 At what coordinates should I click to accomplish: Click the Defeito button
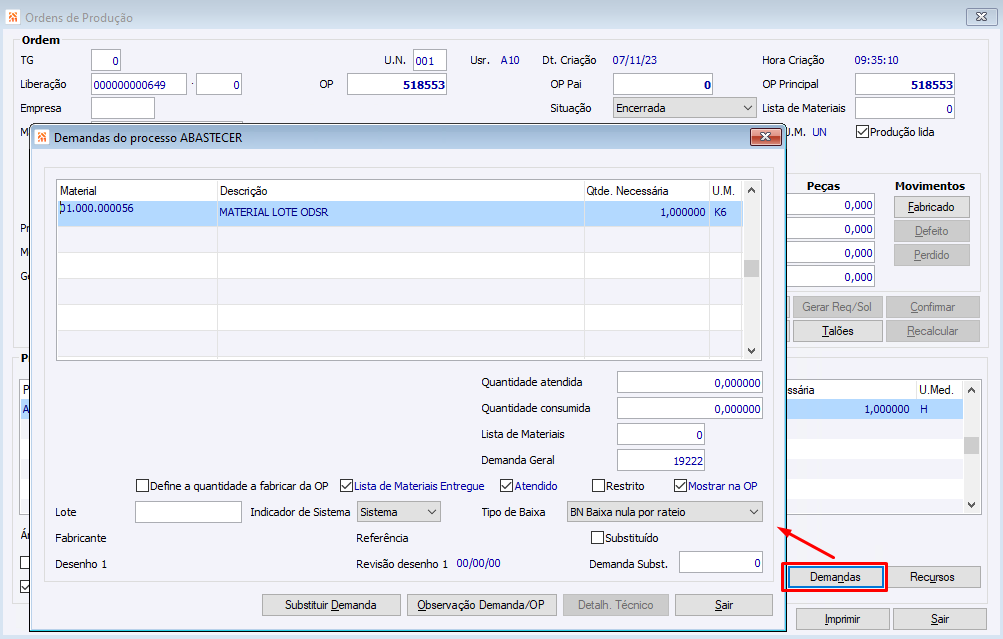931,231
